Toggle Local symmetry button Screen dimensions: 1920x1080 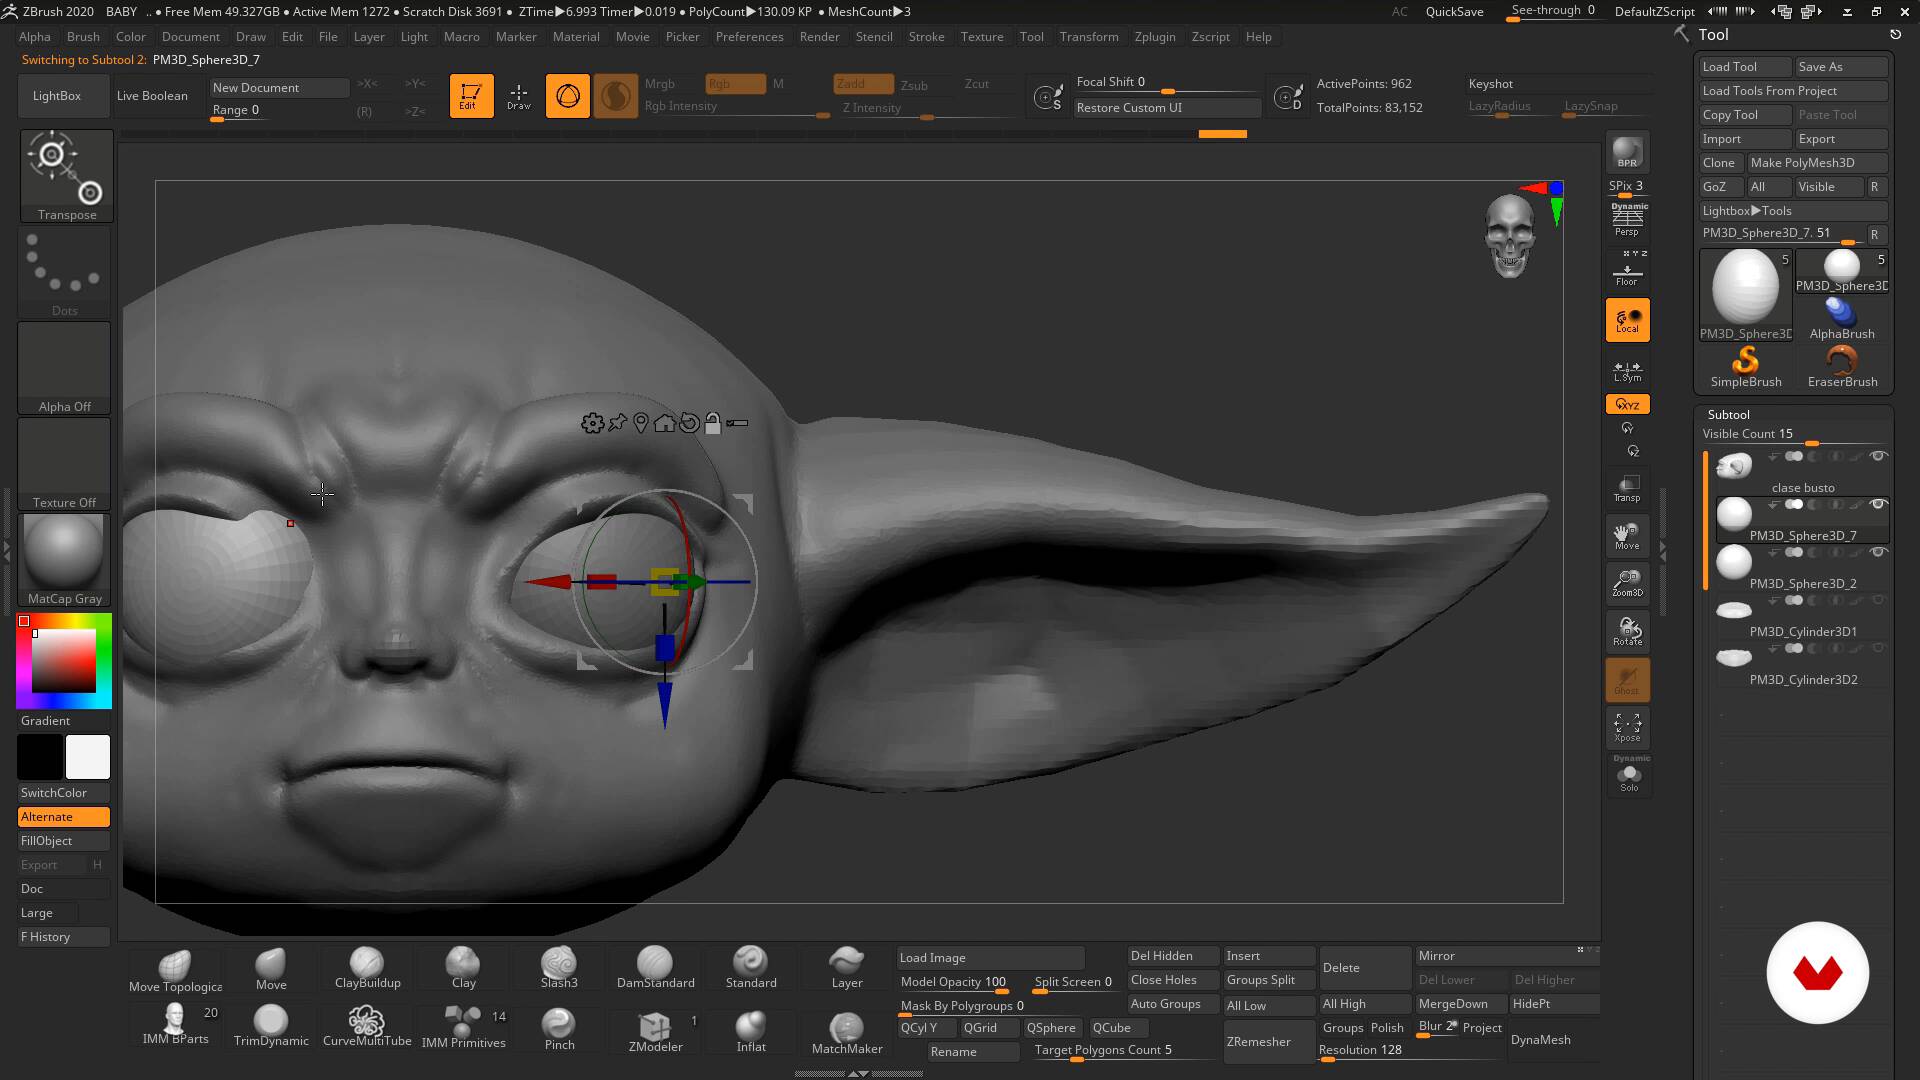click(1627, 372)
